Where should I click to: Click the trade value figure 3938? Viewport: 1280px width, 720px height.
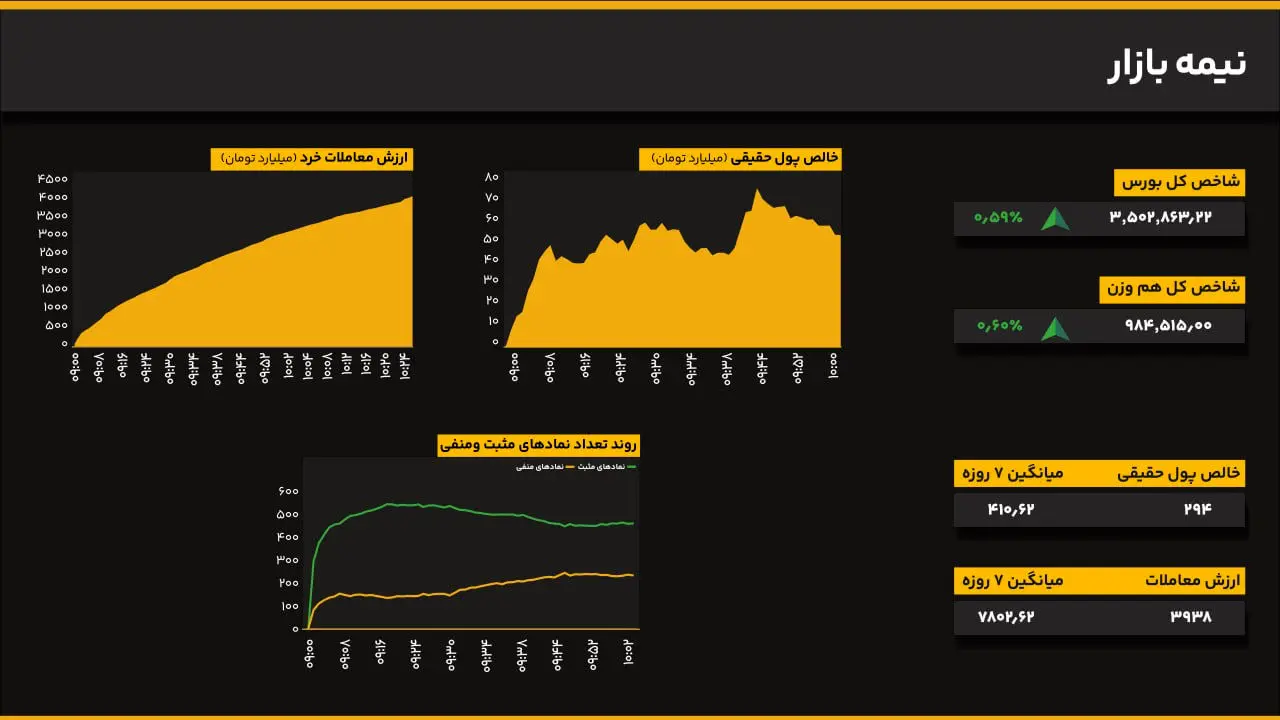coord(1190,617)
